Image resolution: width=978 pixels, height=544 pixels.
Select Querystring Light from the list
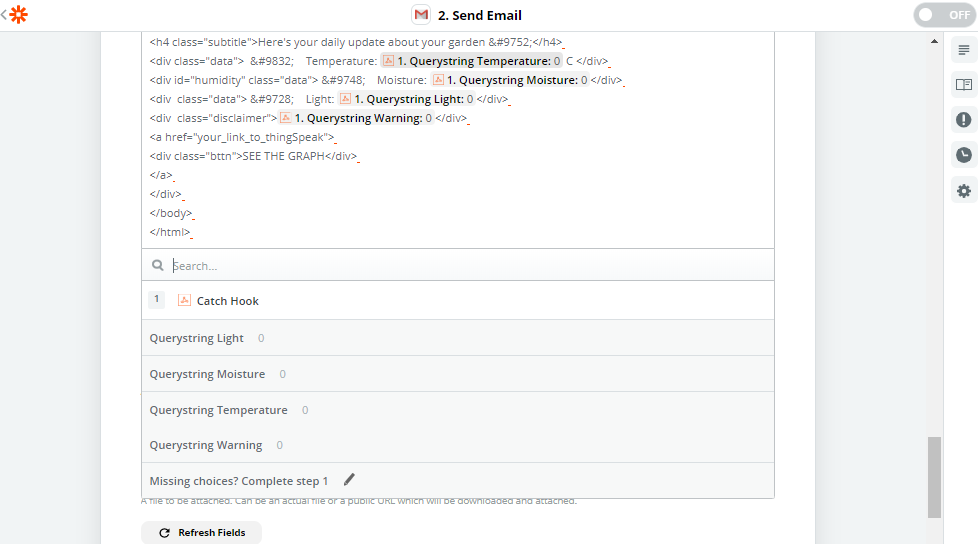coord(197,338)
